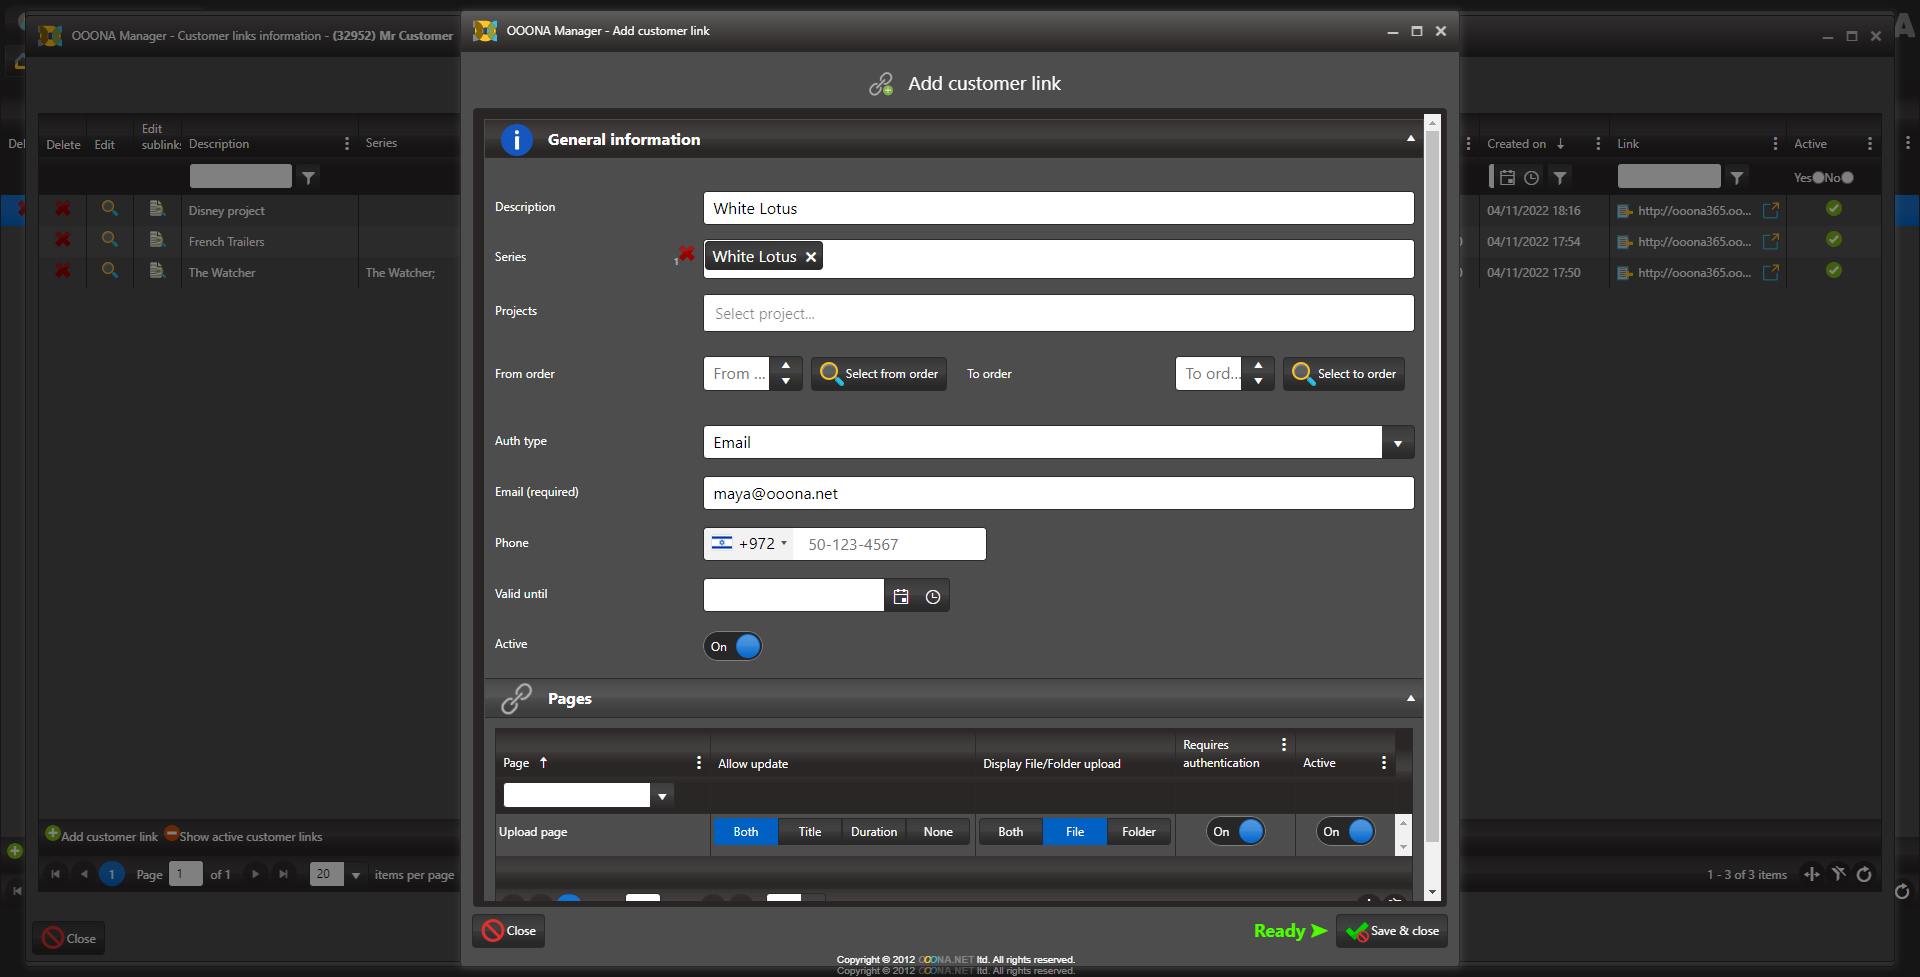Delete the Disney project link row

click(62, 210)
